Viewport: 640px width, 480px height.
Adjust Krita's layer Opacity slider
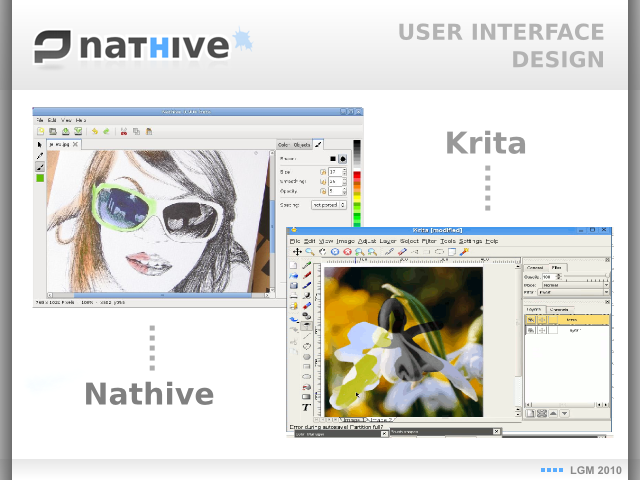click(587, 277)
